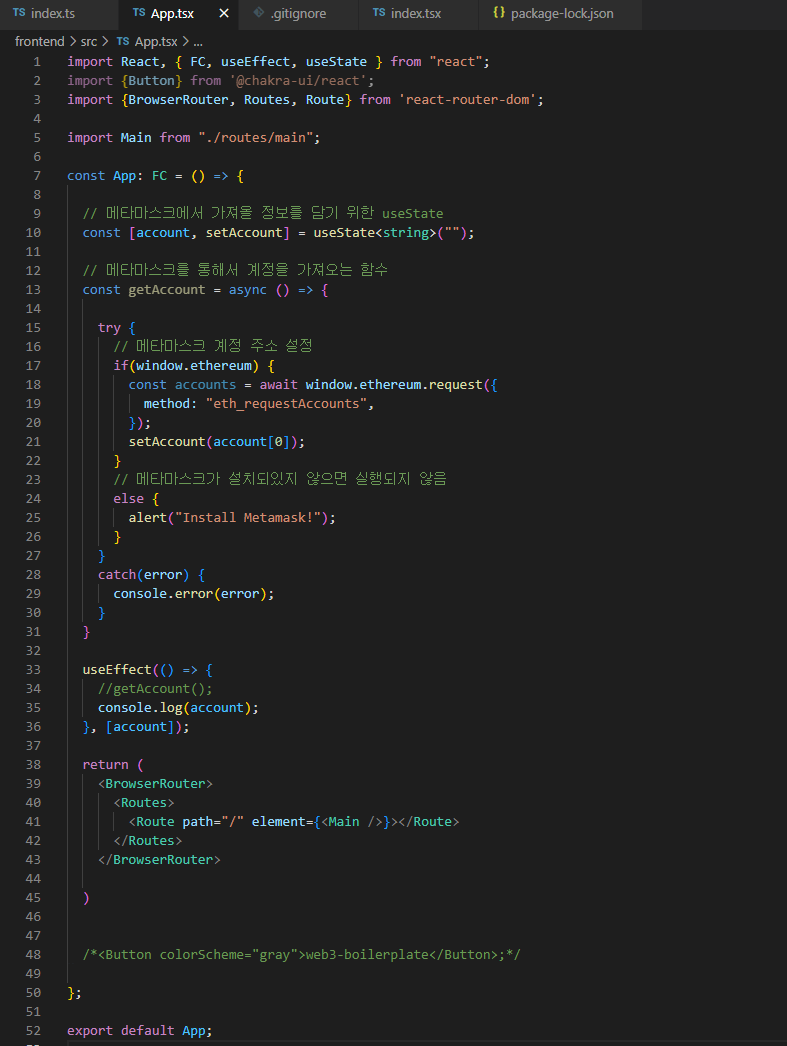Open the '...' breadcrumb symbol list
787x1046 pixels.
[x=197, y=41]
